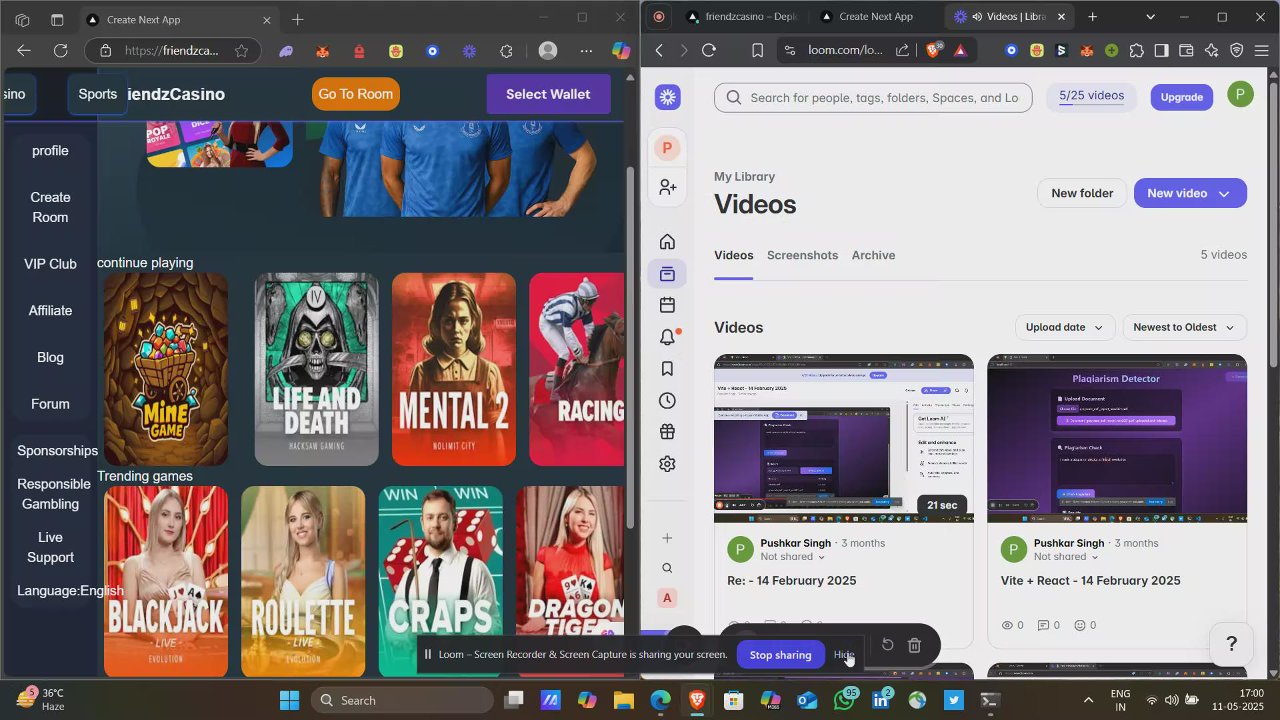Image resolution: width=1280 pixels, height=720 pixels.
Task: Open Blog in casino sidebar
Action: coord(50,357)
